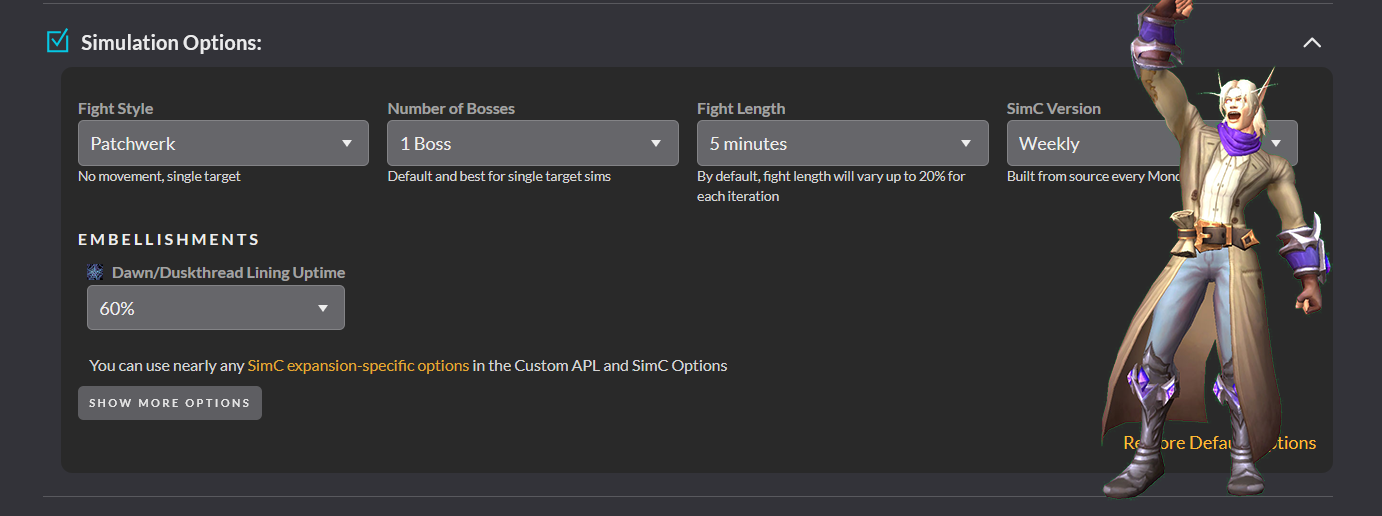Expand the Dawn/Duskthread Lining Uptime 60% dropdown
Image resolution: width=1382 pixels, height=516 pixels.
click(215, 308)
